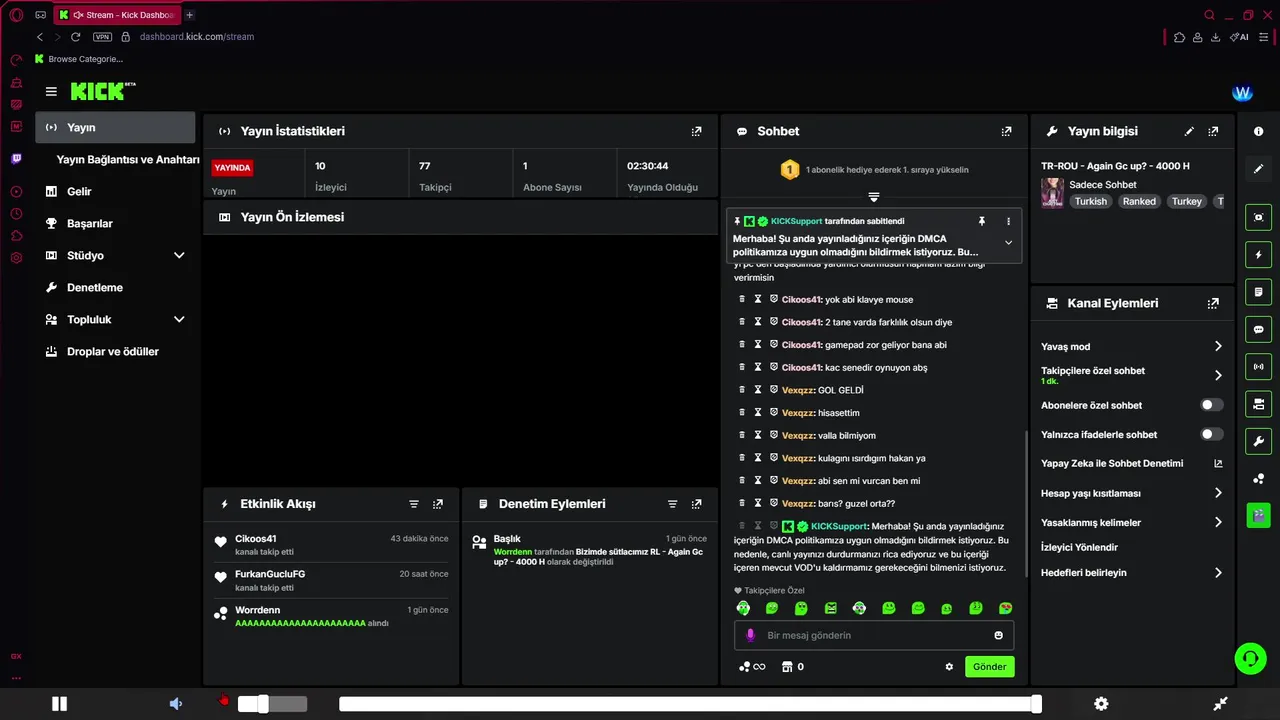Go to Gelir in the sidebar
Screen dimensions: 1280x720
point(116,191)
